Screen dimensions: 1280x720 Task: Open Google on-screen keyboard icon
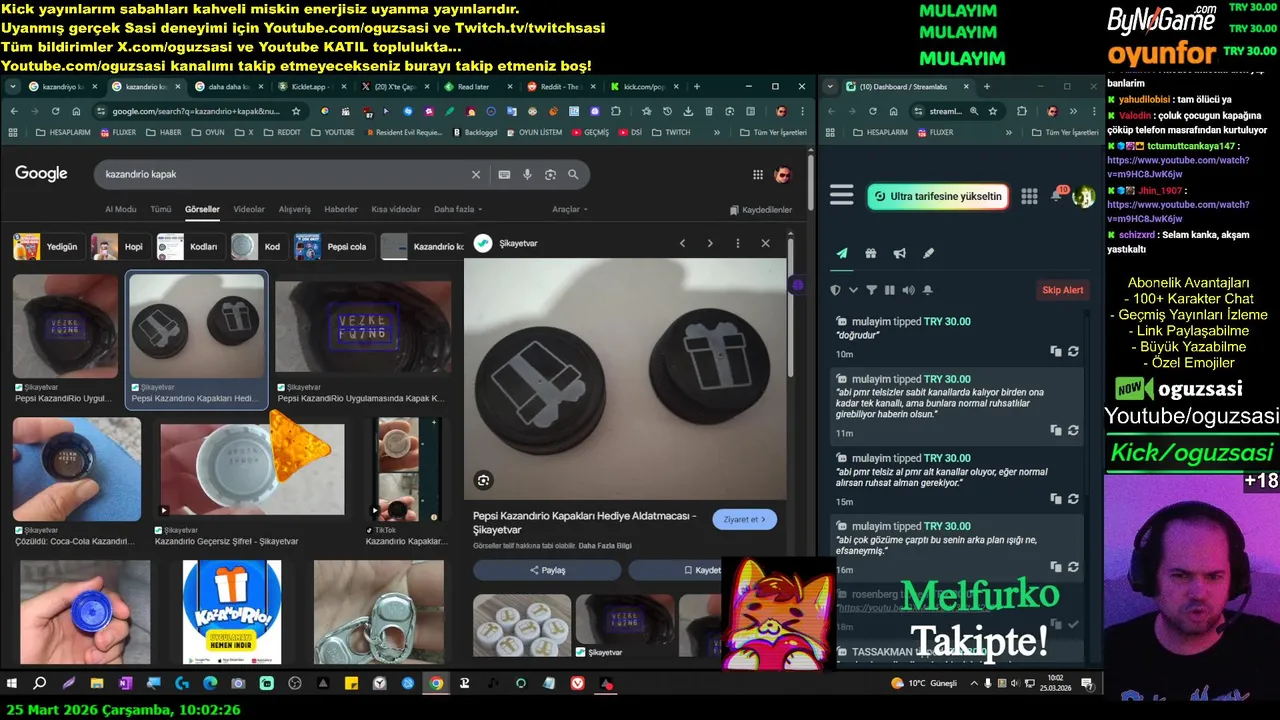[x=504, y=174]
